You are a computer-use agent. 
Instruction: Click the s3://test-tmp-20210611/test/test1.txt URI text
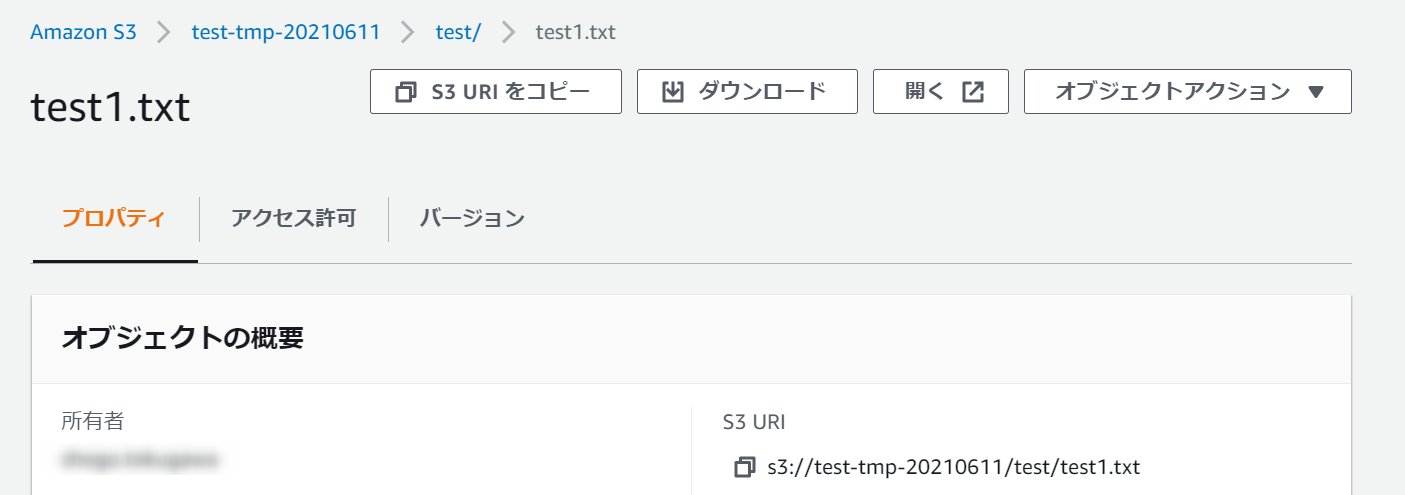[x=953, y=467]
